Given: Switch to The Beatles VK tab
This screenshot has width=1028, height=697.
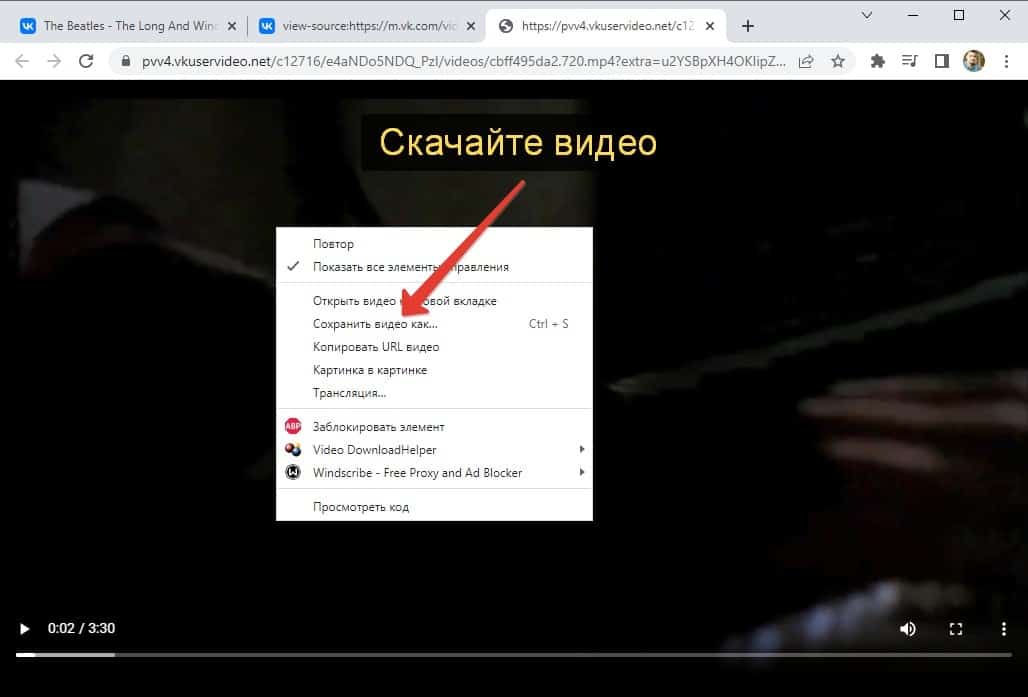Looking at the screenshot, I should tap(125, 26).
